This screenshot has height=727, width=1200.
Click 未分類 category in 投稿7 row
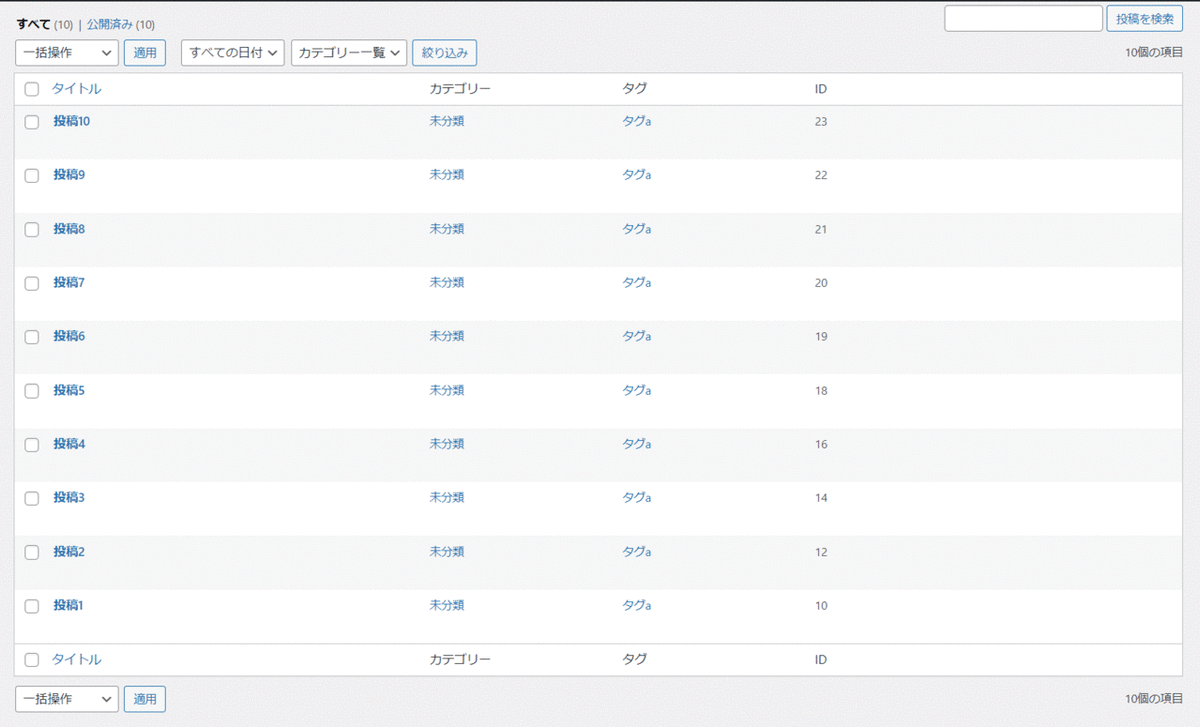(447, 283)
